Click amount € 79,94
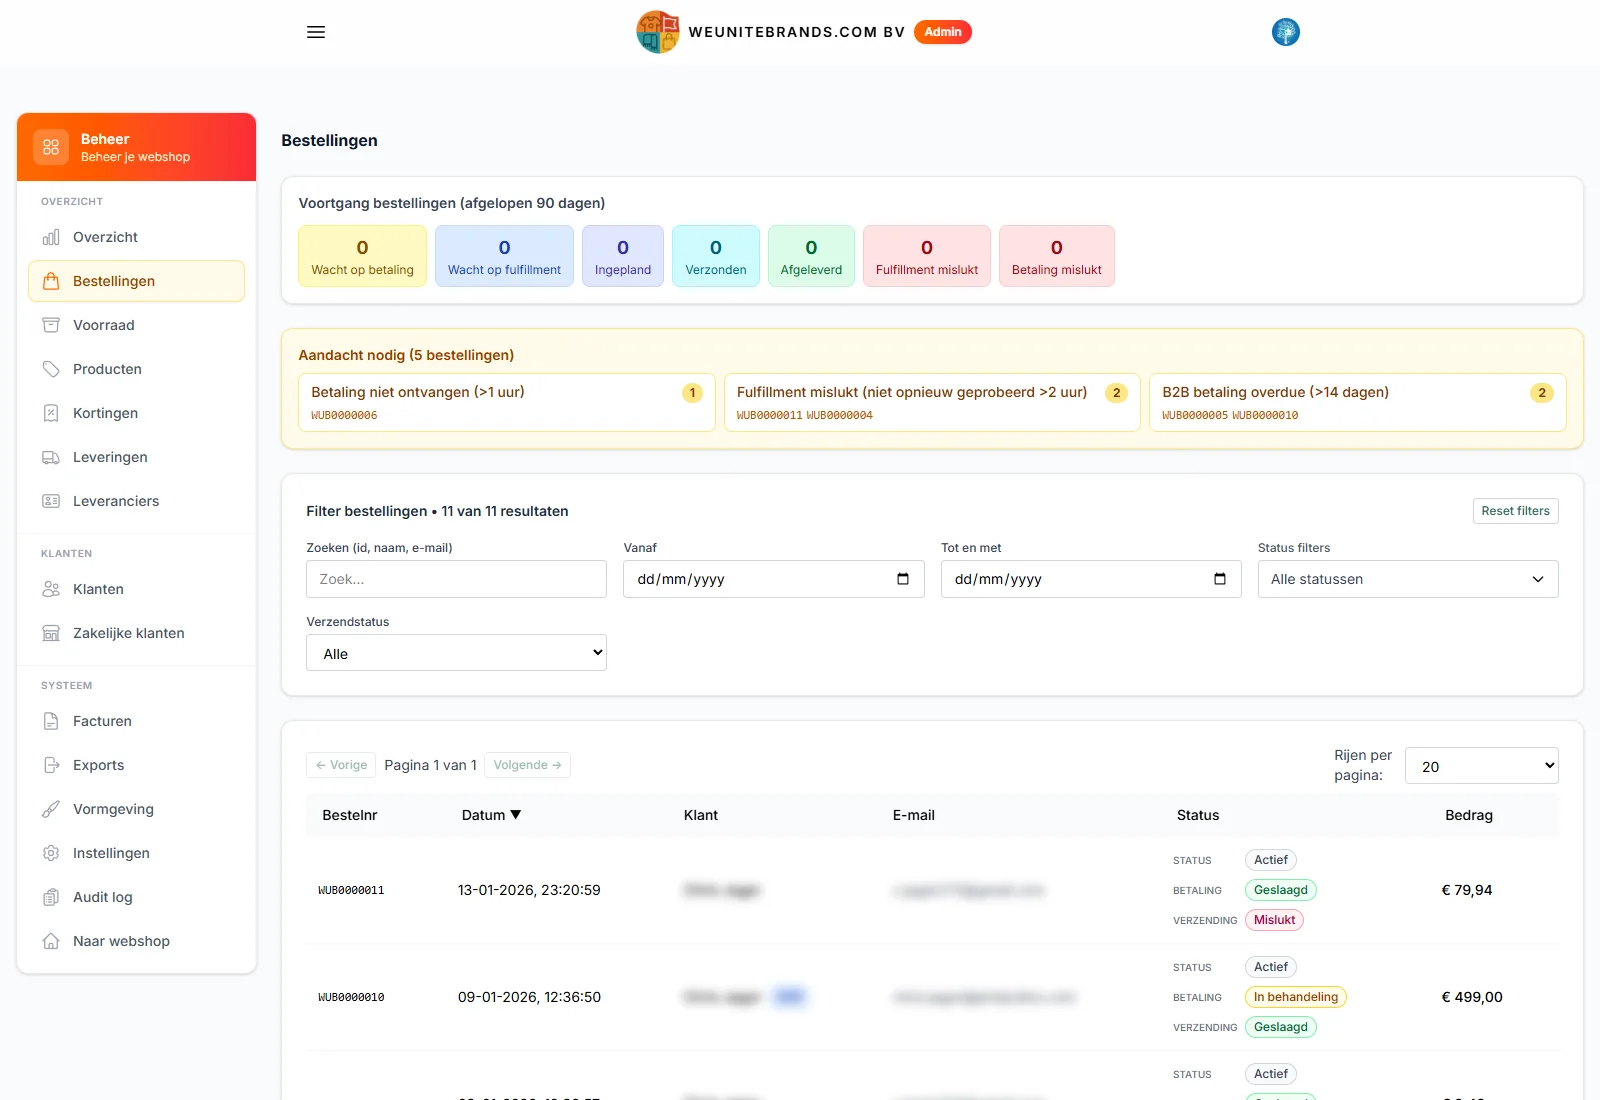 [x=1467, y=890]
